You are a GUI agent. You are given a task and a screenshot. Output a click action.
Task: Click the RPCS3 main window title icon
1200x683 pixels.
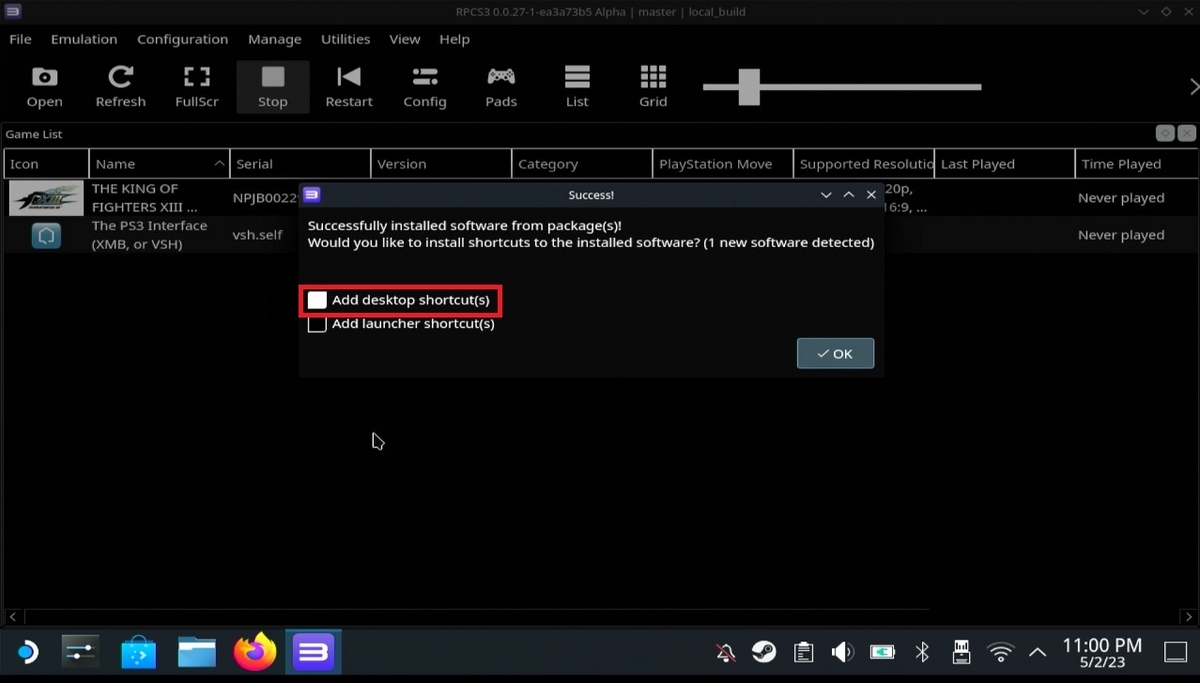(11, 11)
